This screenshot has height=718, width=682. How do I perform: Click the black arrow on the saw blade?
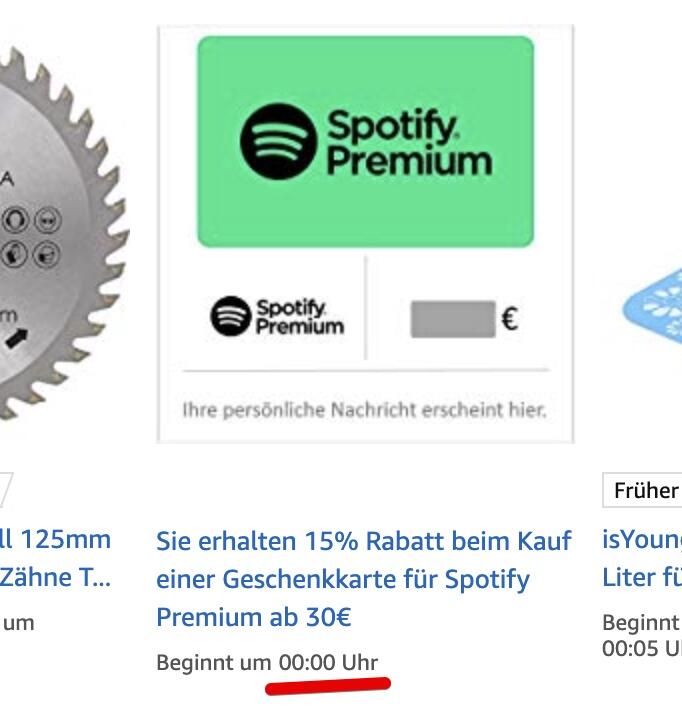click(17, 337)
